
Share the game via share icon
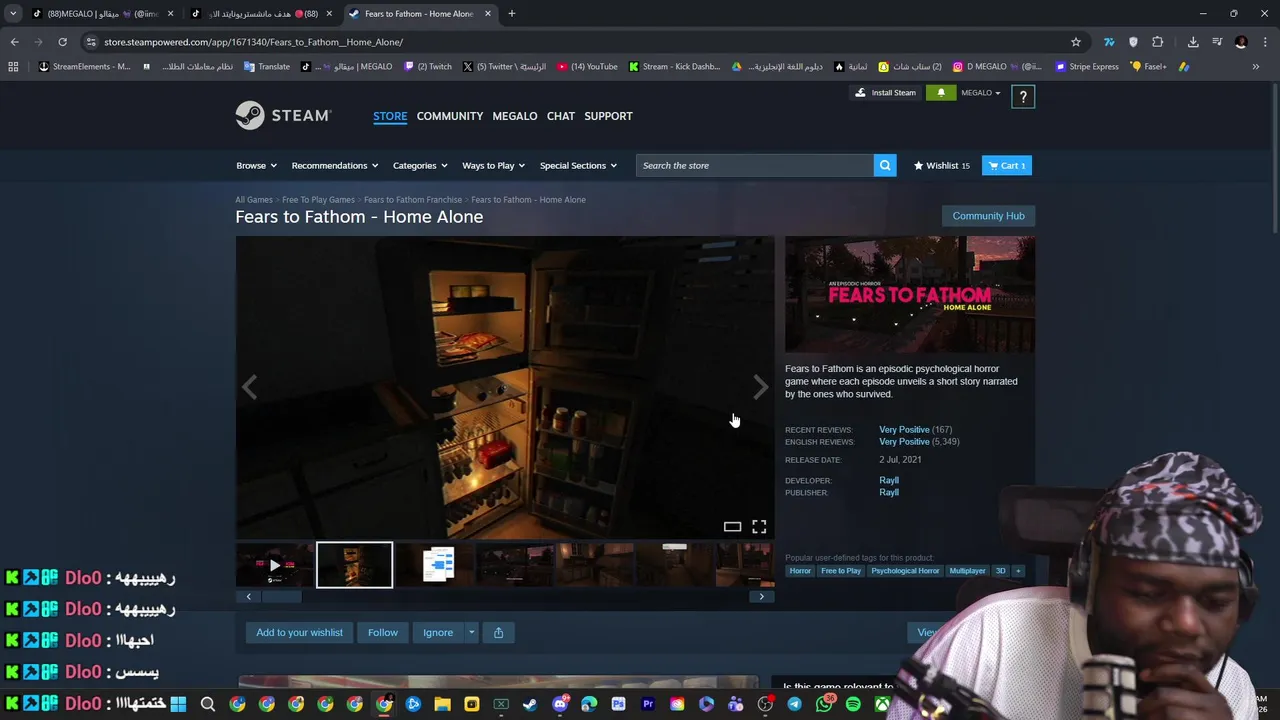(x=498, y=632)
